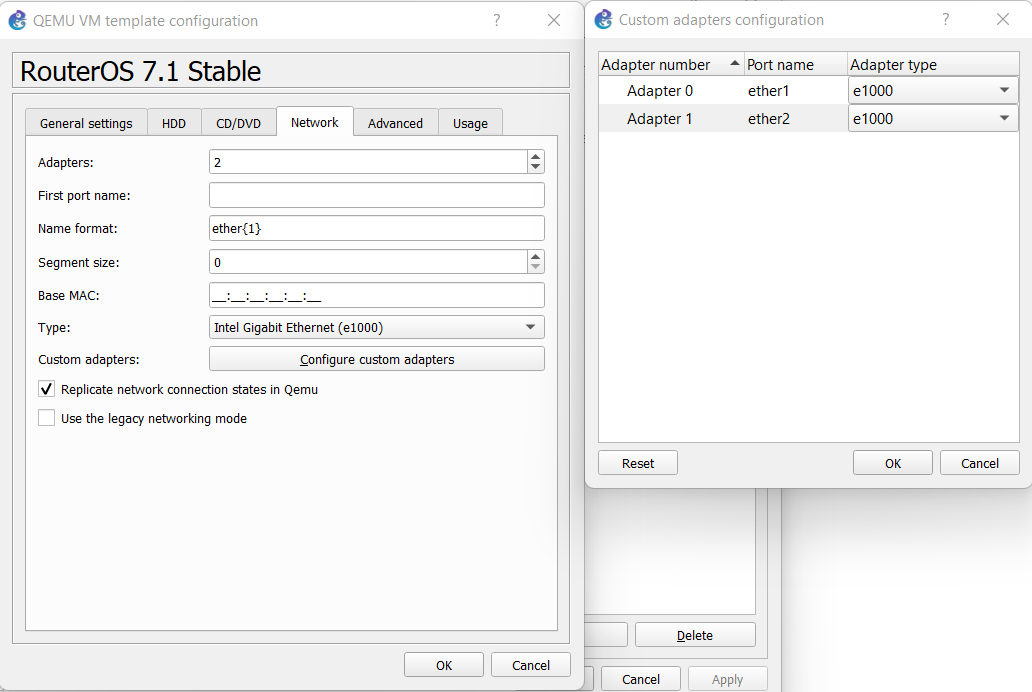Open the CD/DVD tab
The image size is (1032, 692).
point(238,123)
